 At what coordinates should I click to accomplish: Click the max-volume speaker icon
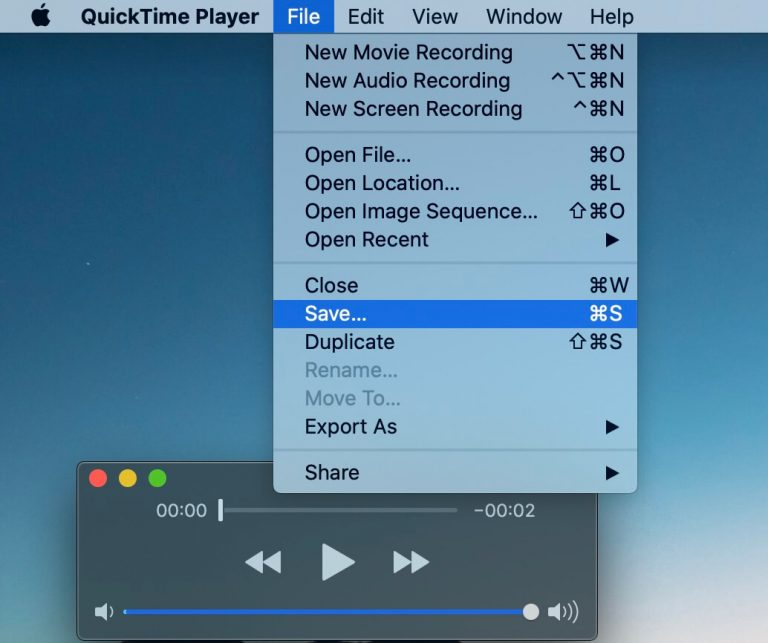point(563,612)
